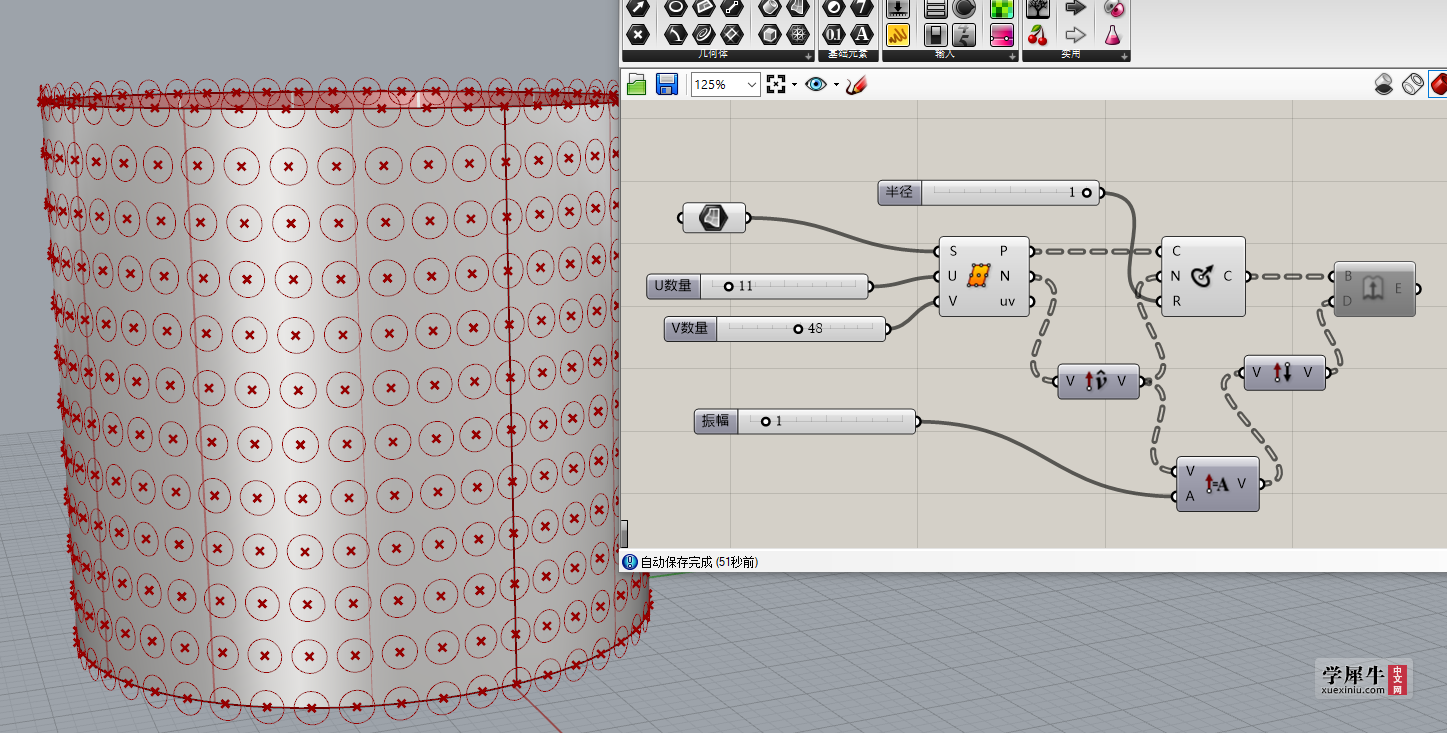This screenshot has width=1447, height=733.
Task: Click the P output of Divide Surface
Action: click(x=1004, y=251)
